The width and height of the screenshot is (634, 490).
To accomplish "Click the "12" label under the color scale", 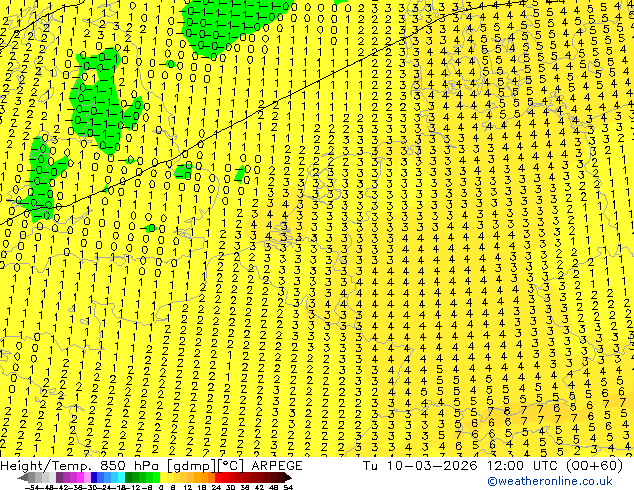I will [x=188, y=487].
